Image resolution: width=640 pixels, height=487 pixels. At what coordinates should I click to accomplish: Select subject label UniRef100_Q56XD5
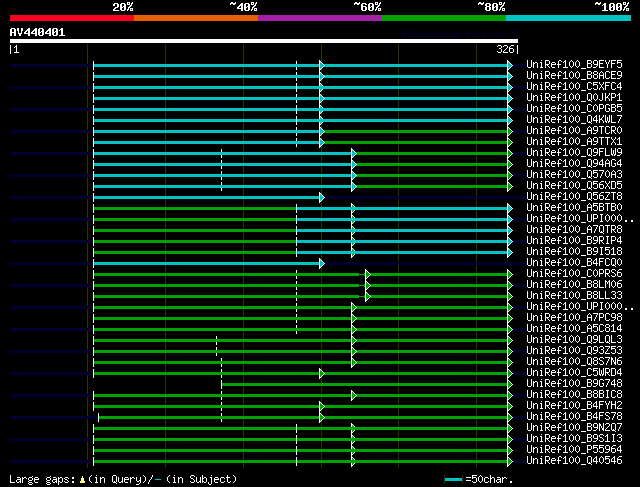pos(574,186)
